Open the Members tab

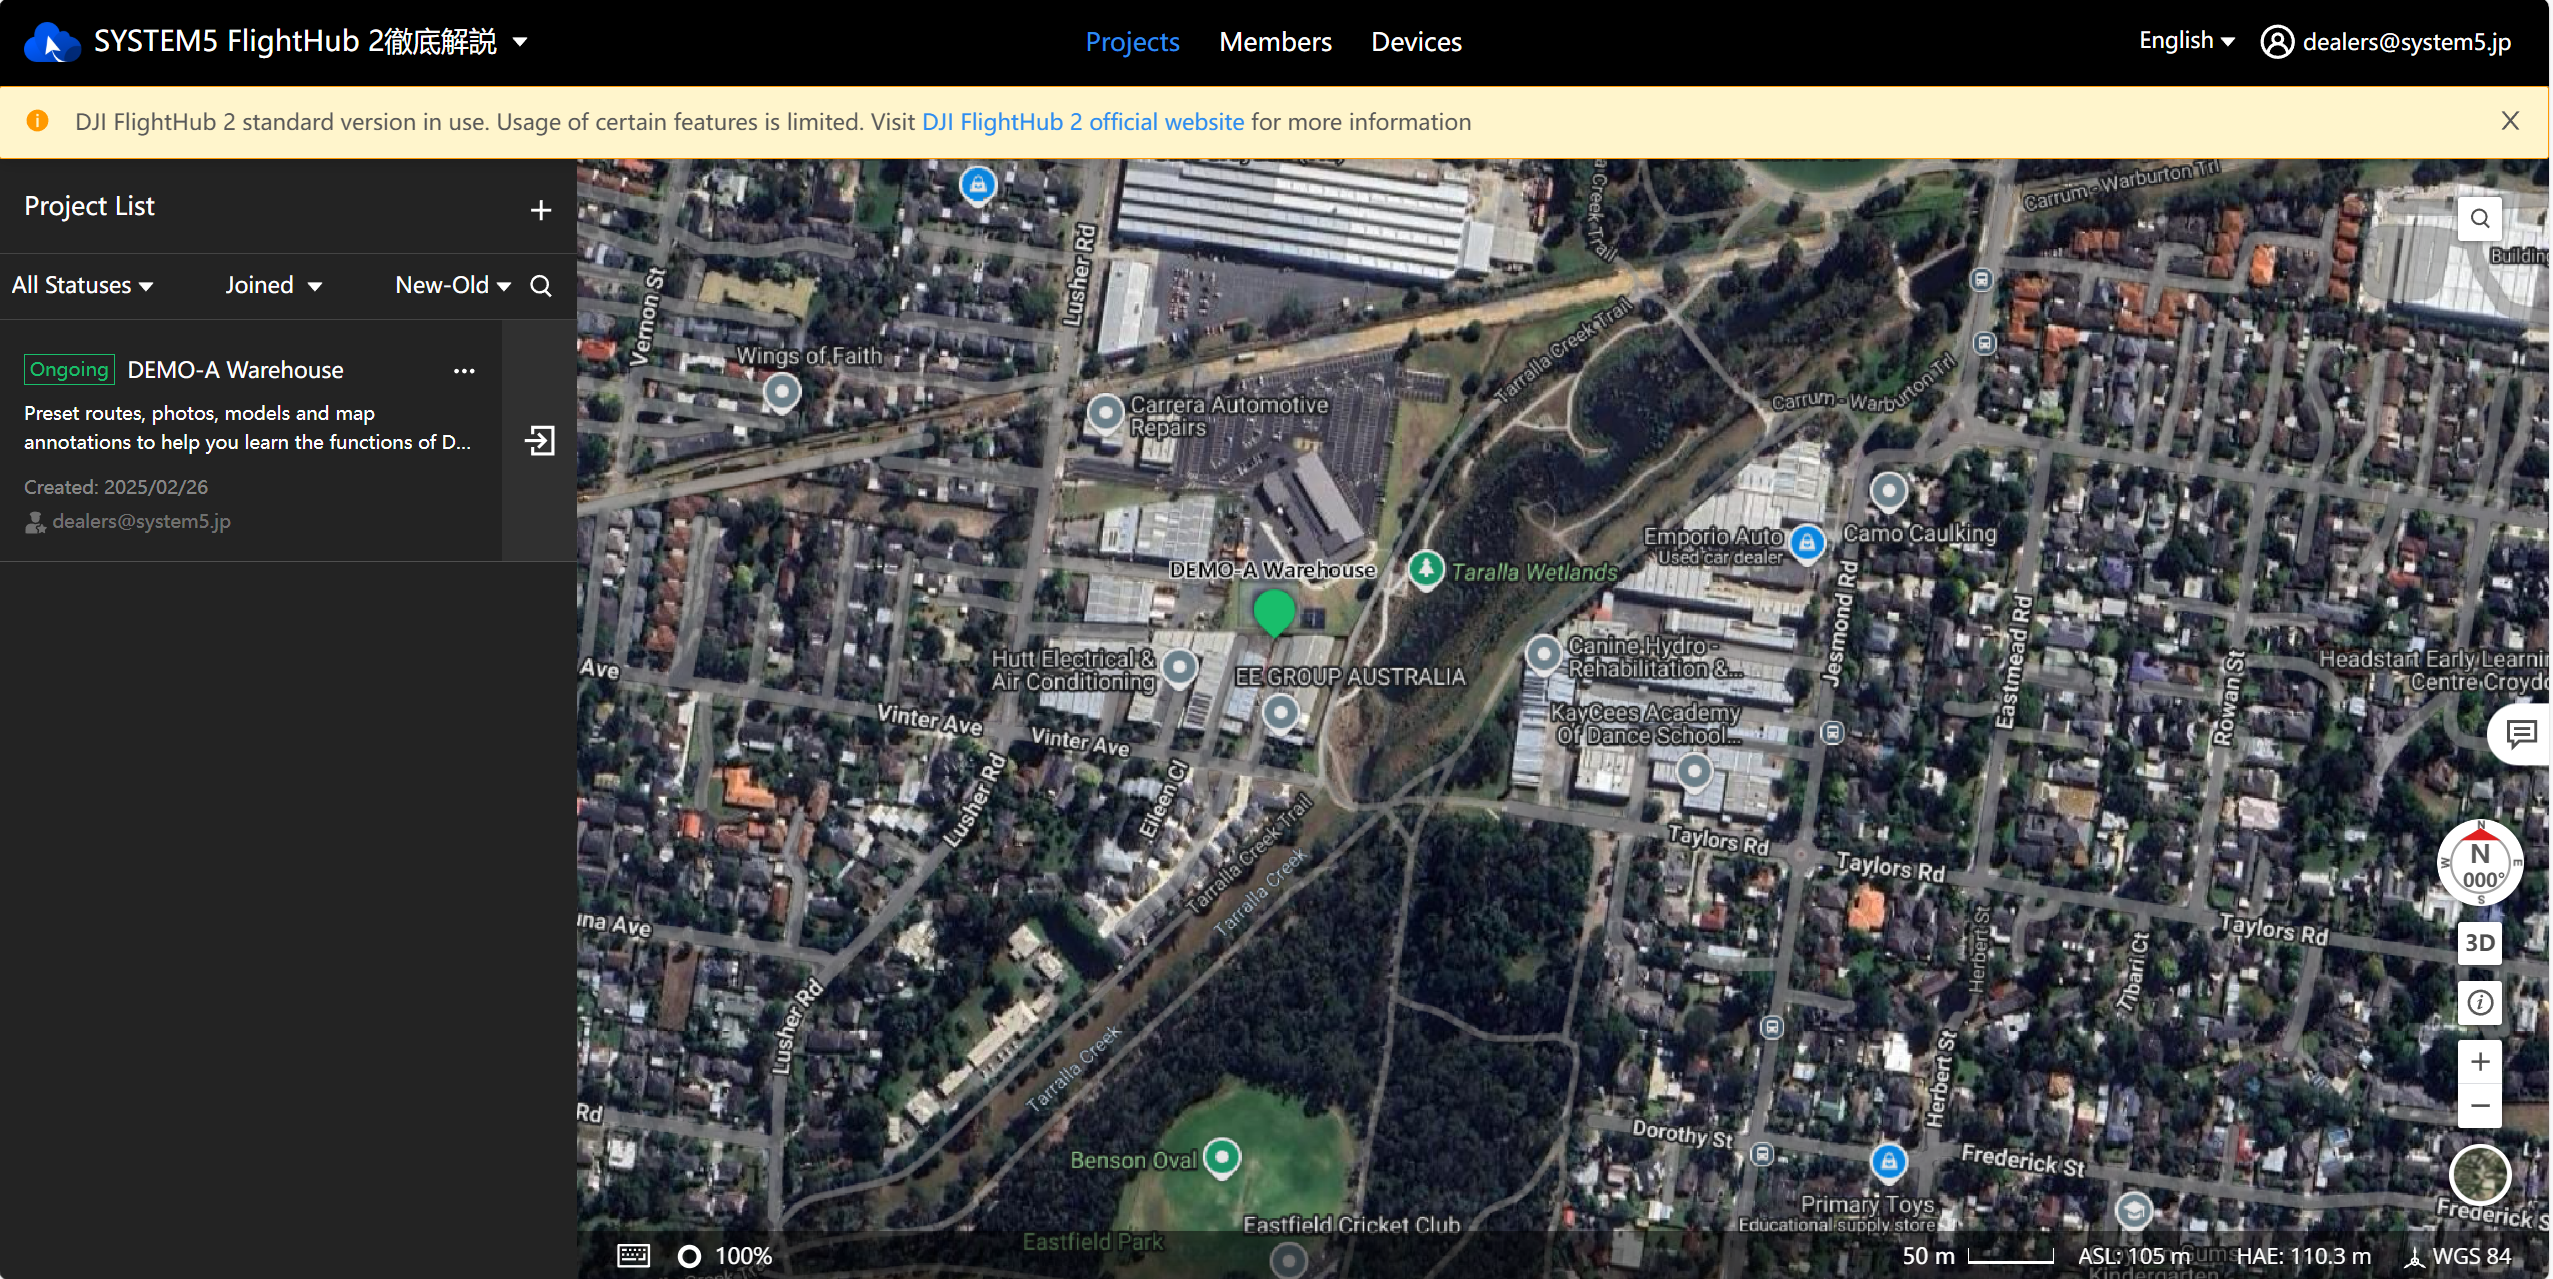coord(1275,42)
